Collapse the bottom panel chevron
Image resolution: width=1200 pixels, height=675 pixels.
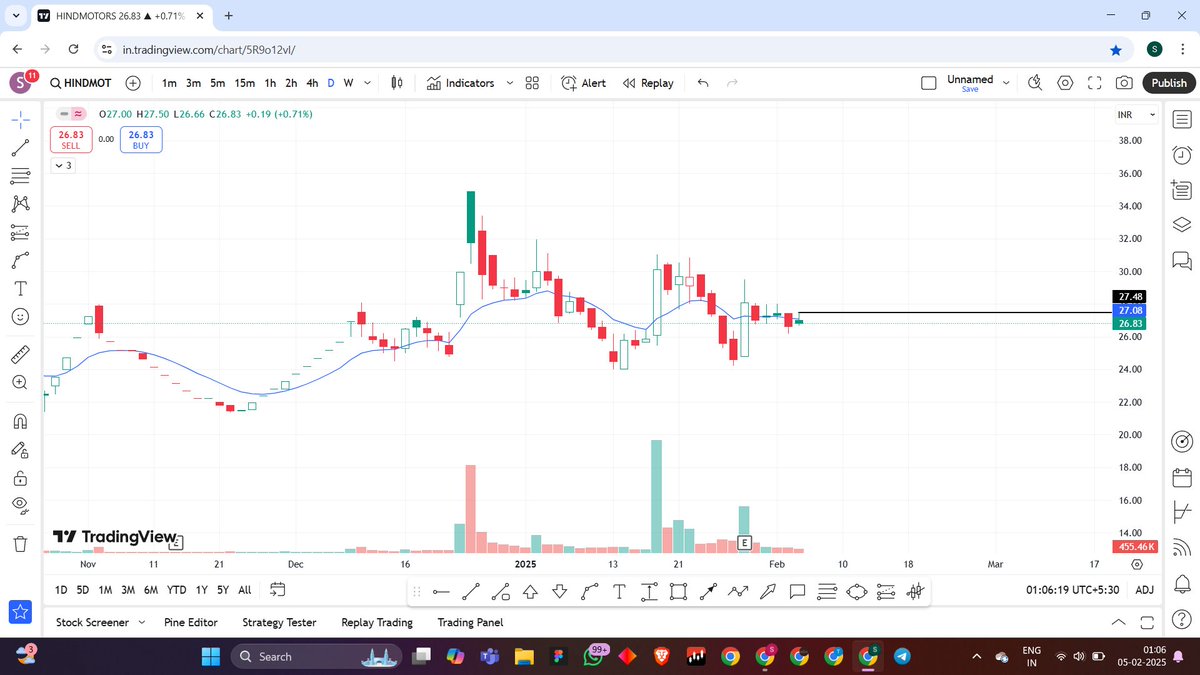pyautogui.click(x=1118, y=622)
